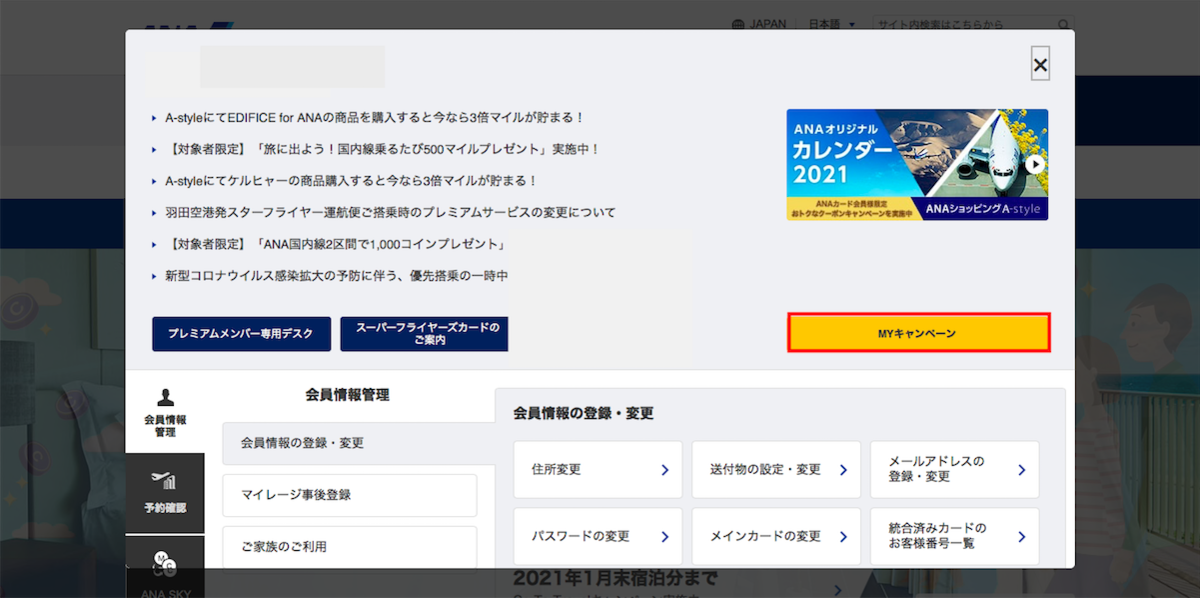Click the site search input field
The image size is (1200, 598).
pos(964,25)
